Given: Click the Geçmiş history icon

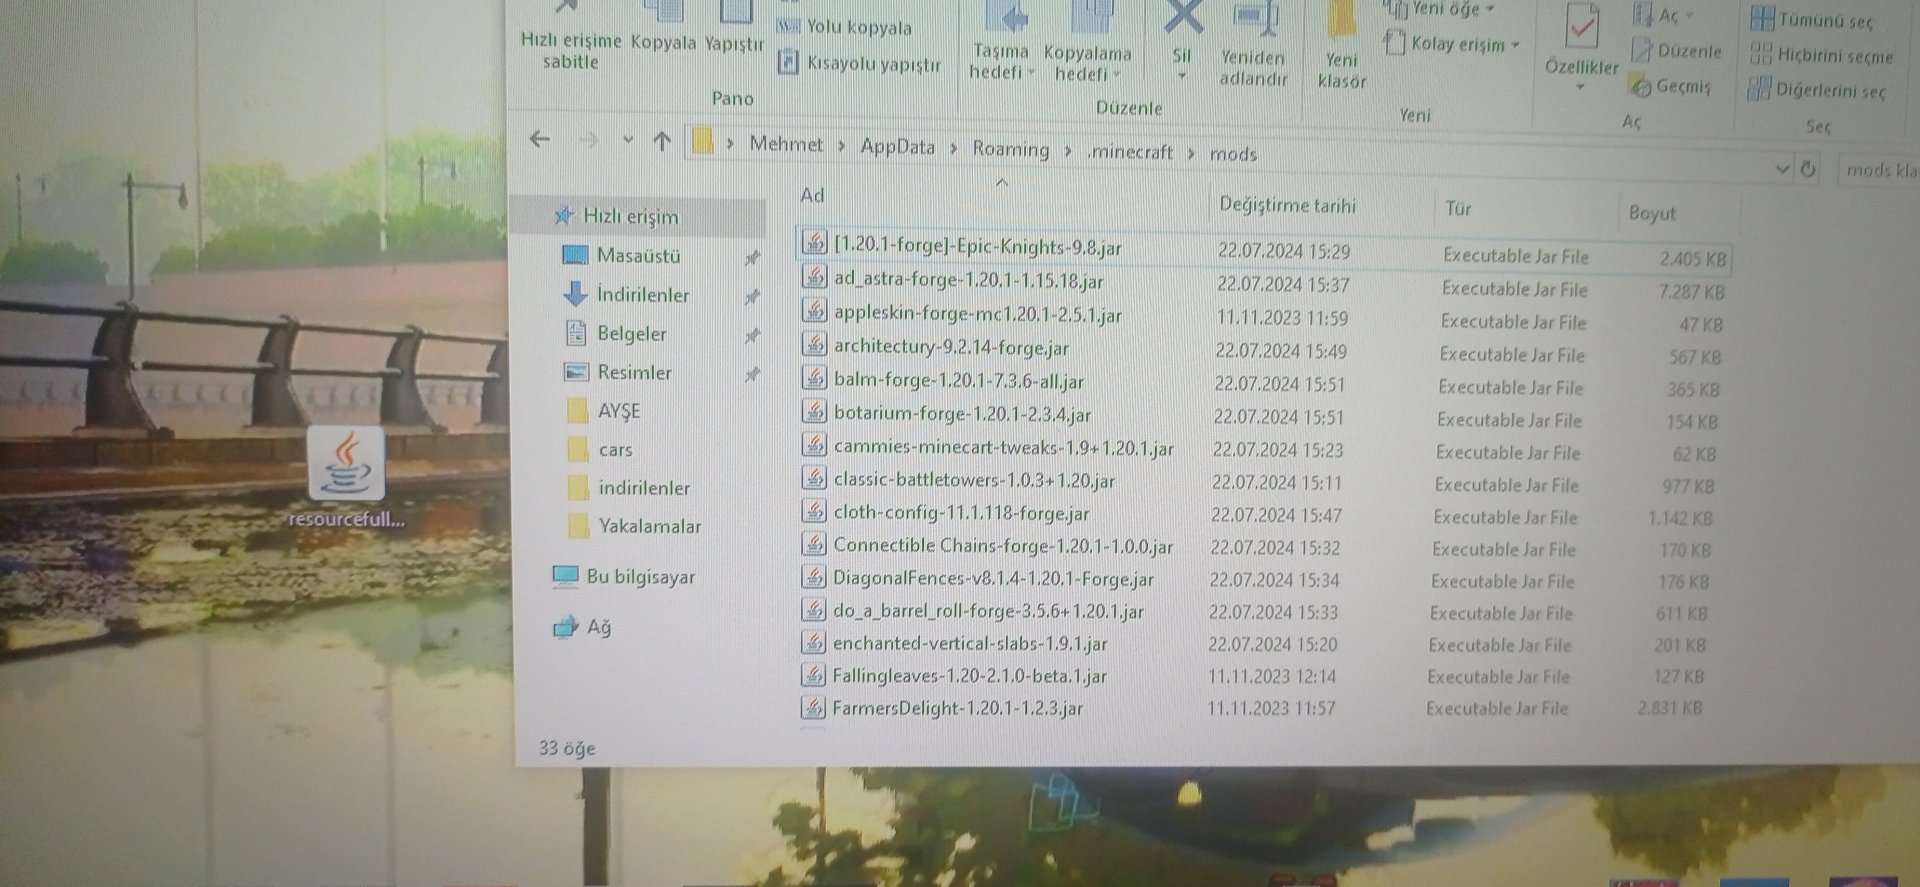Looking at the screenshot, I should (x=1640, y=85).
